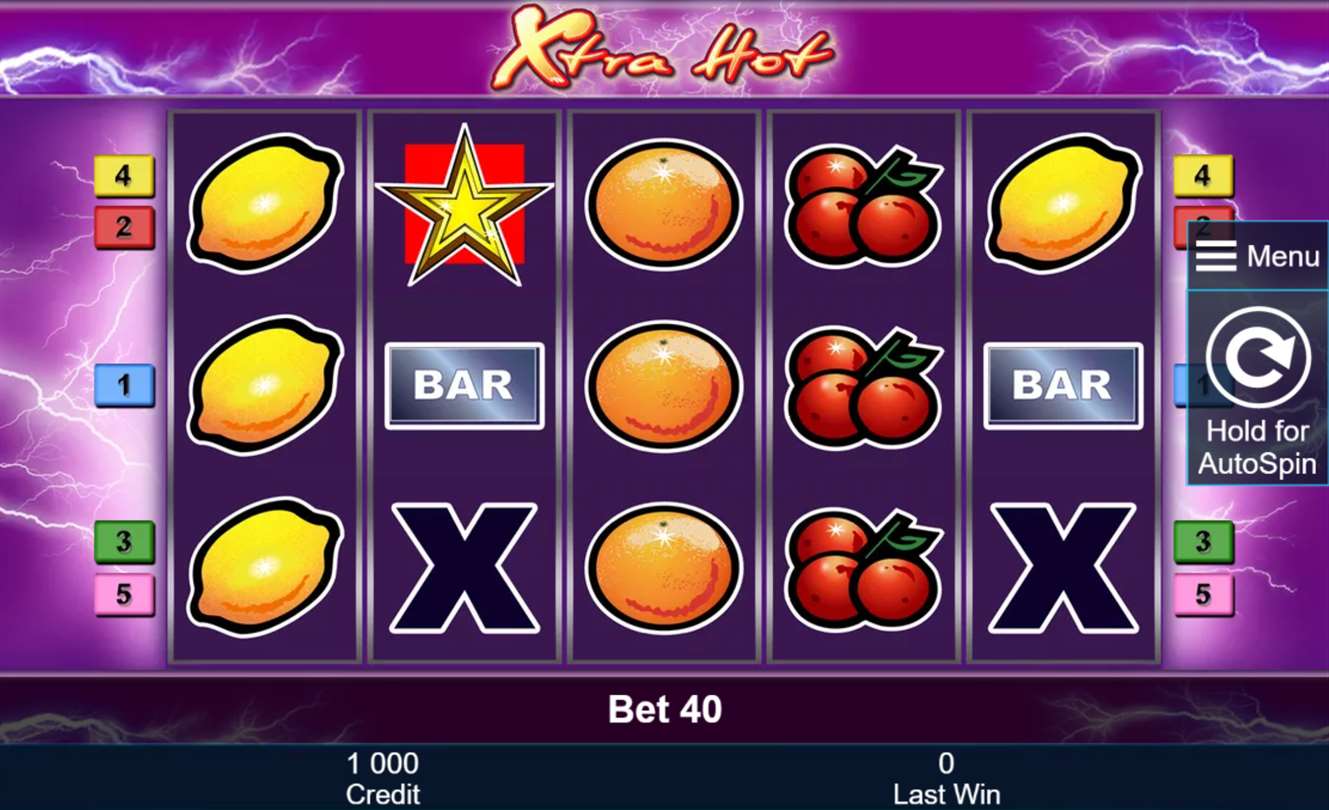The image size is (1329, 810).
Task: Click the Xtra Hot logo title
Action: [x=664, y=47]
